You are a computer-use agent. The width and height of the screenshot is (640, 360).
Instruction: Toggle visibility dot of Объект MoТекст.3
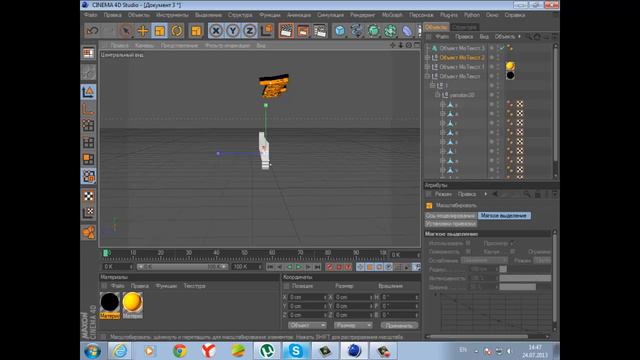(x=492, y=47)
